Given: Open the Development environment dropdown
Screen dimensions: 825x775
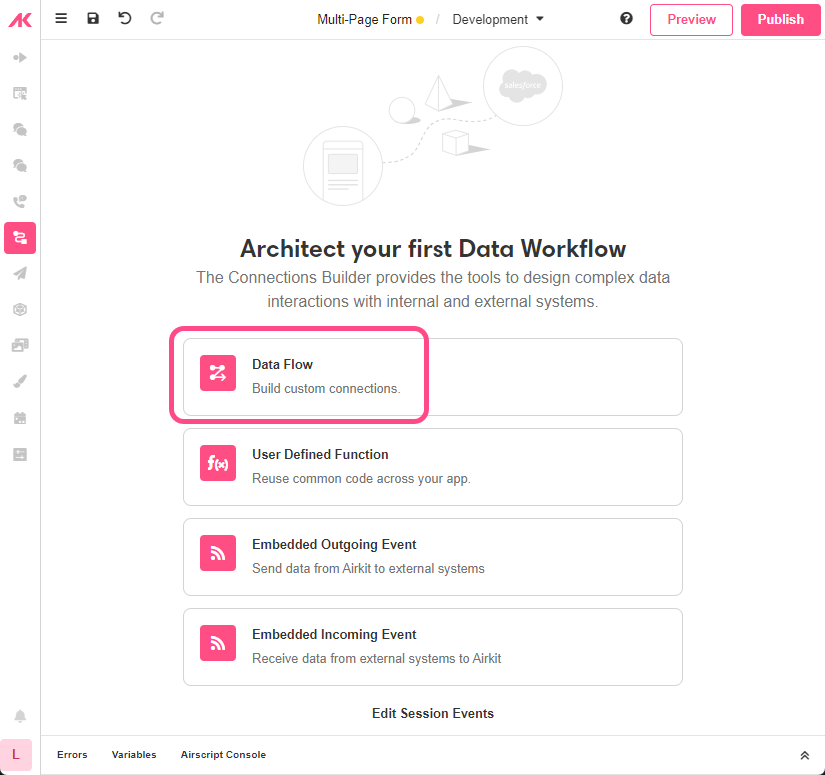Looking at the screenshot, I should coord(498,19).
